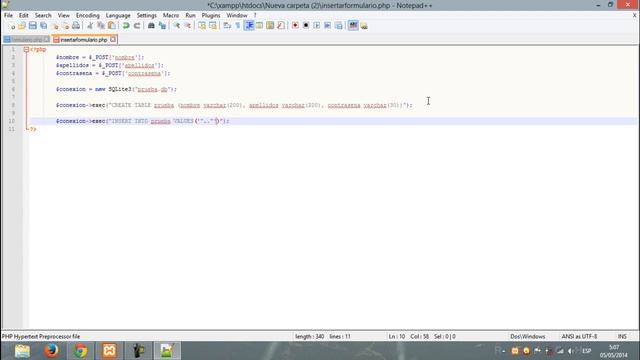The height and width of the screenshot is (360, 640).
Task: Place cursor on line 6 SQLite3 connection code
Action: pyautogui.click(x=116, y=89)
